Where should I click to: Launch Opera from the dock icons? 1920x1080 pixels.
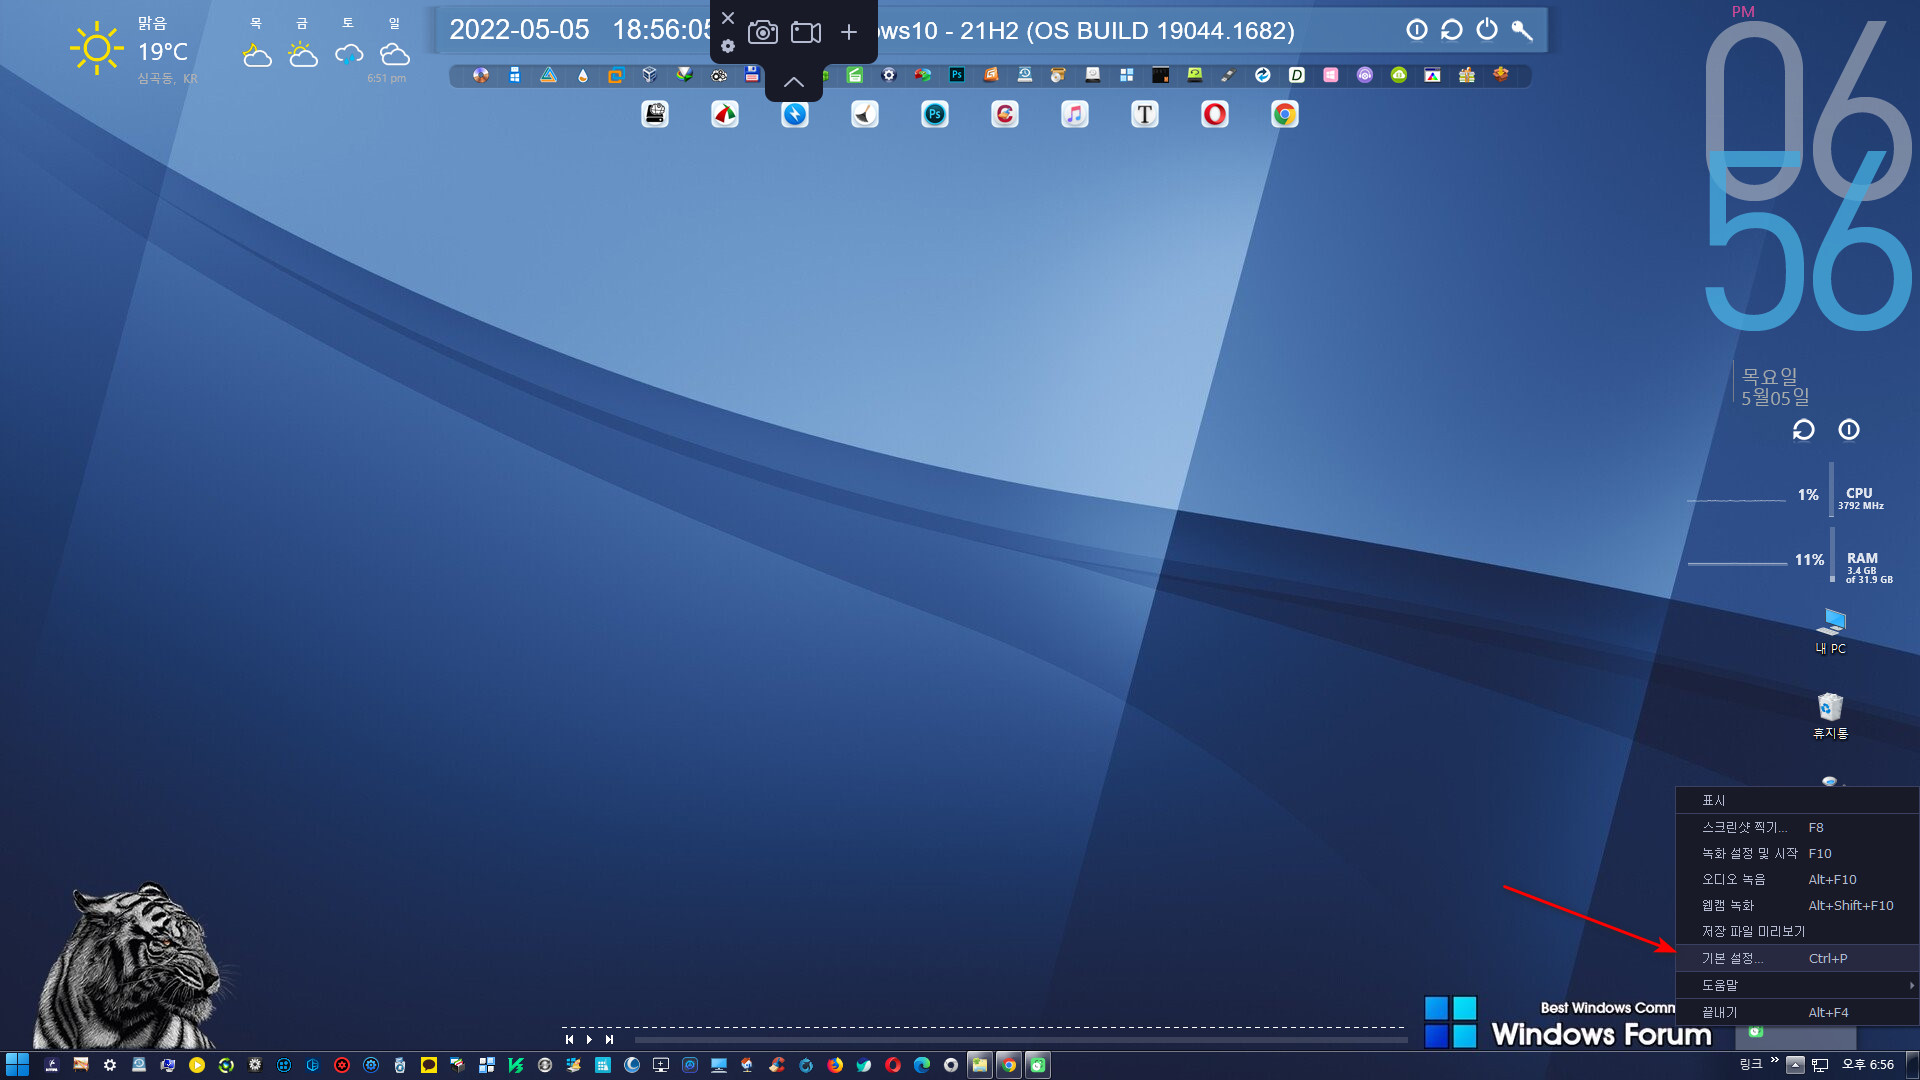(x=1215, y=114)
